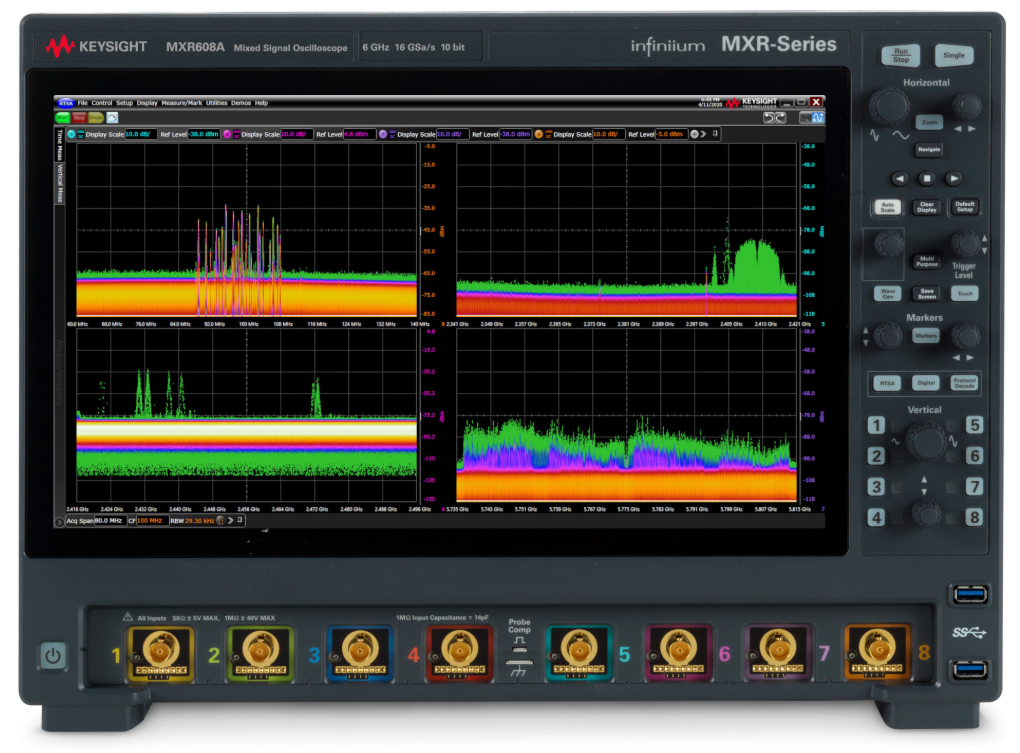The height and width of the screenshot is (753, 1020).
Task: Tap the channel 1 yellow BNC input
Action: (161, 653)
